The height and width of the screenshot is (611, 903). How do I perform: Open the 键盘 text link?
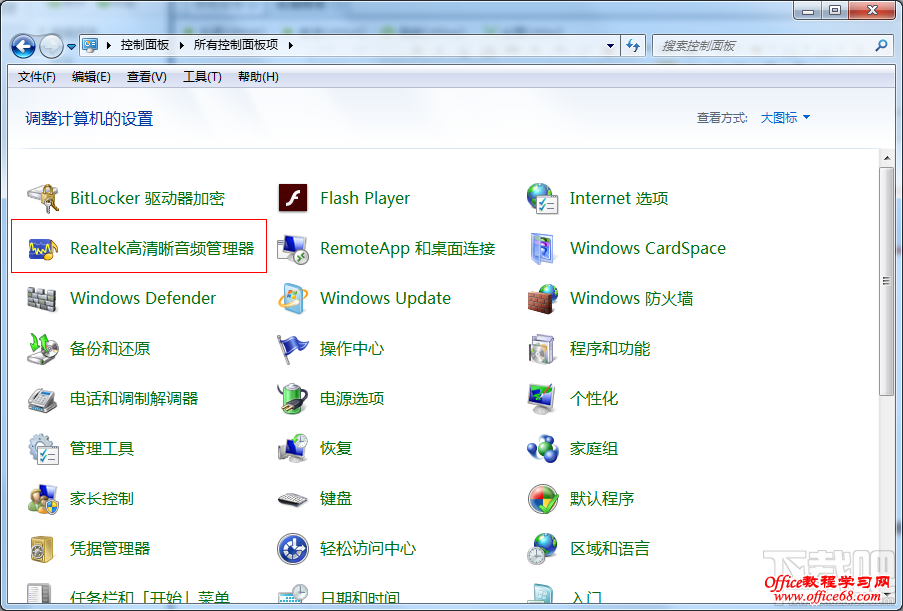click(x=336, y=499)
